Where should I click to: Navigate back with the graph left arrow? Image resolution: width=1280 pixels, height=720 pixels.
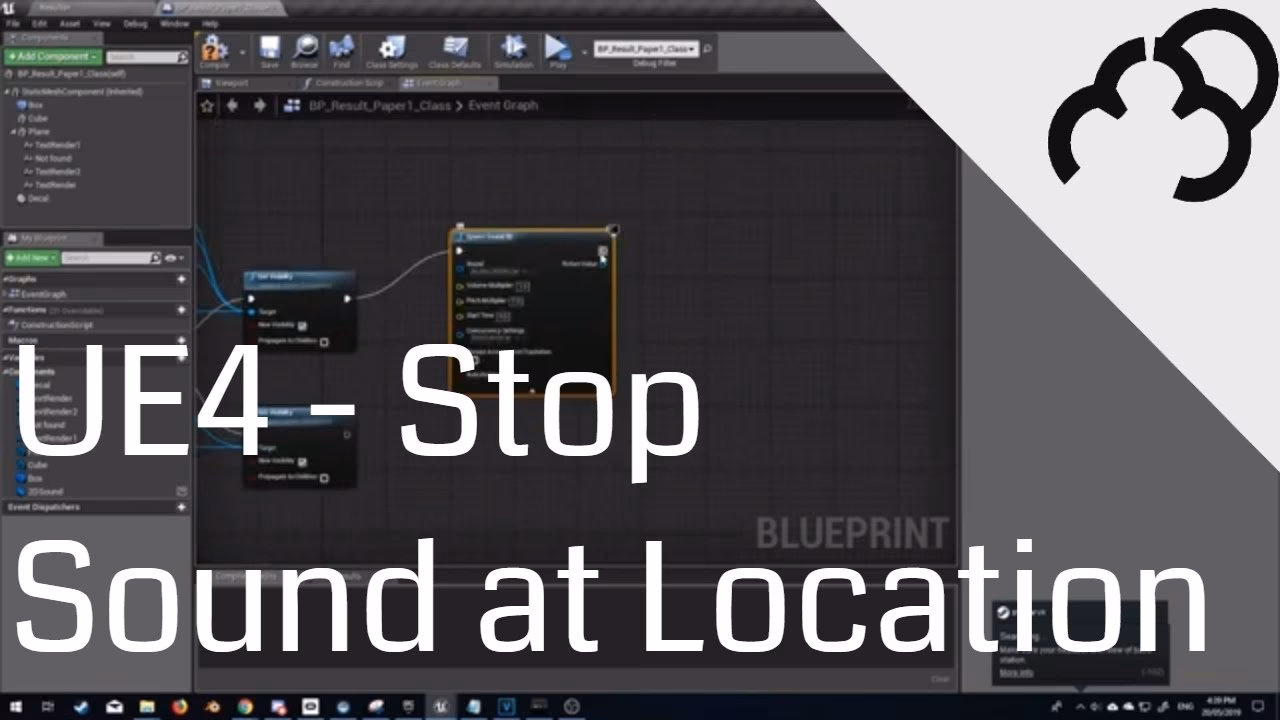pos(233,105)
